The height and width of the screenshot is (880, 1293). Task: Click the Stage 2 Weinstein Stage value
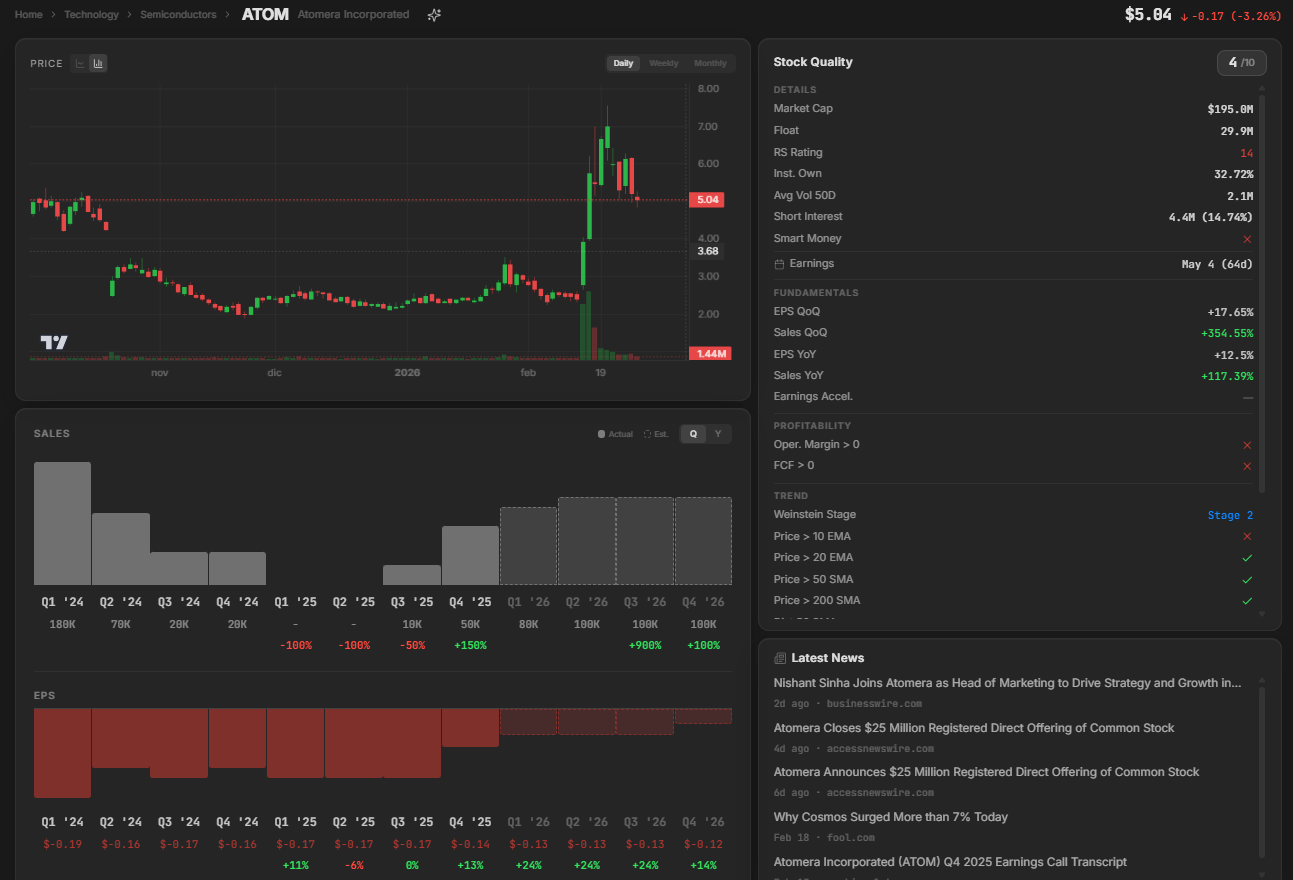coord(1230,516)
